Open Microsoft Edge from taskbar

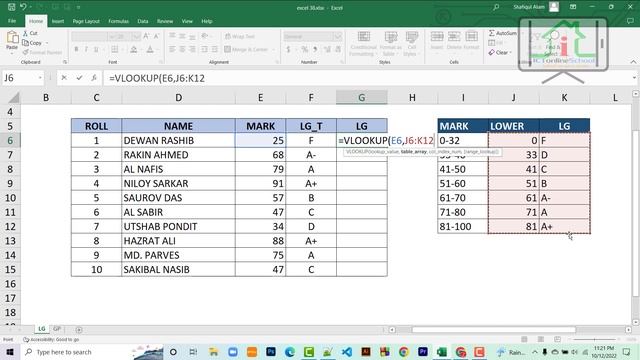coord(290,352)
